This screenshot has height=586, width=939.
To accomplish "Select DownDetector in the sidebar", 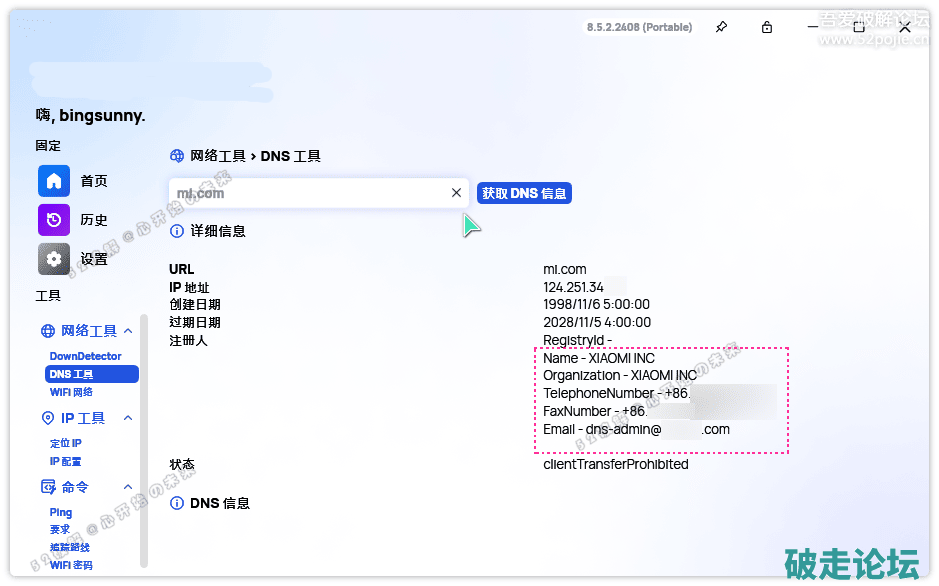I will 85,356.
